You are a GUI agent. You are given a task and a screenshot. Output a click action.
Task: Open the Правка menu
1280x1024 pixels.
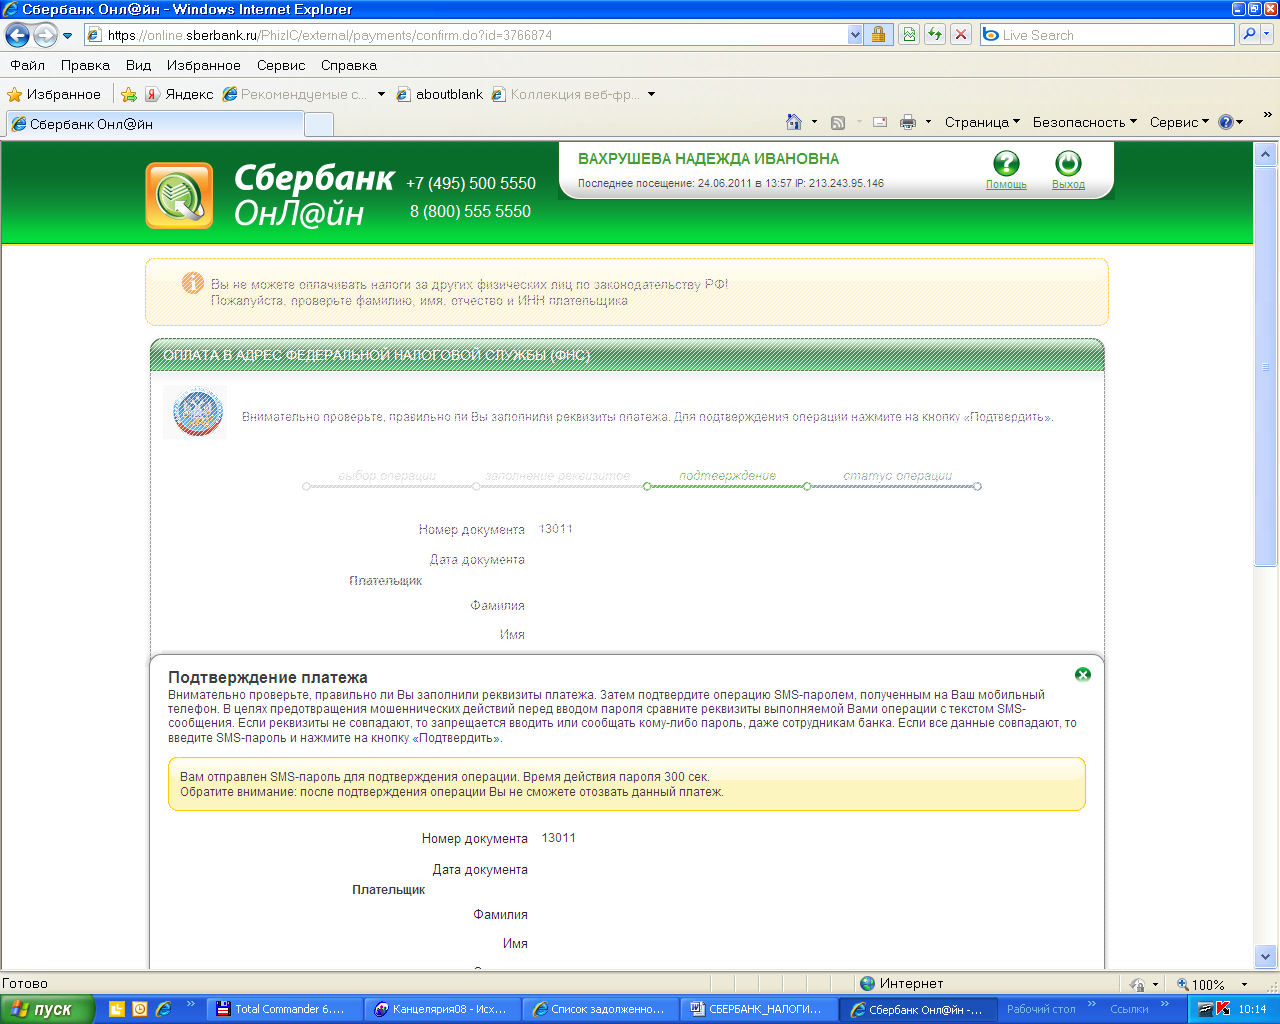85,65
